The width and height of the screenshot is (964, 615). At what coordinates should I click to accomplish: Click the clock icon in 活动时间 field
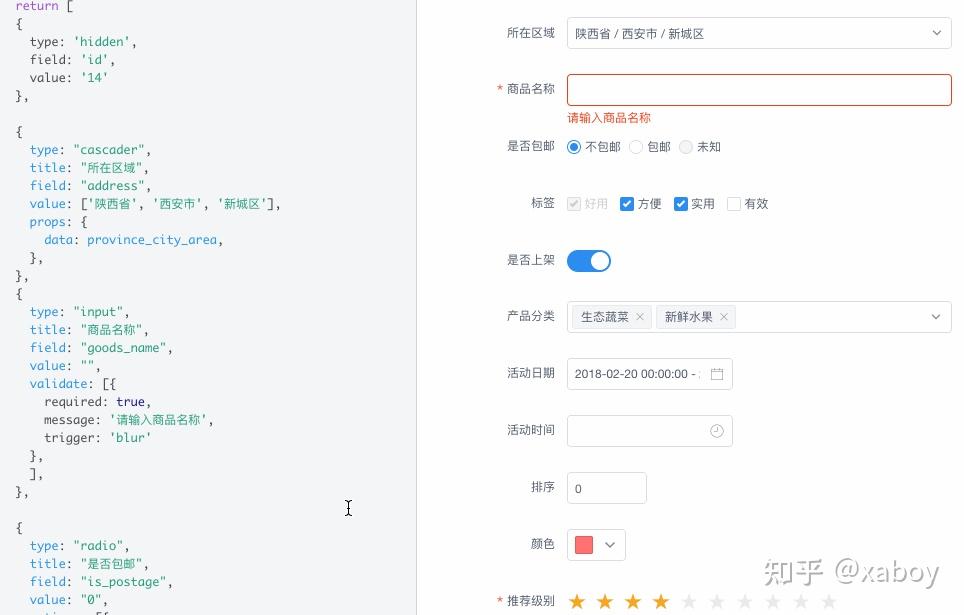pos(717,430)
